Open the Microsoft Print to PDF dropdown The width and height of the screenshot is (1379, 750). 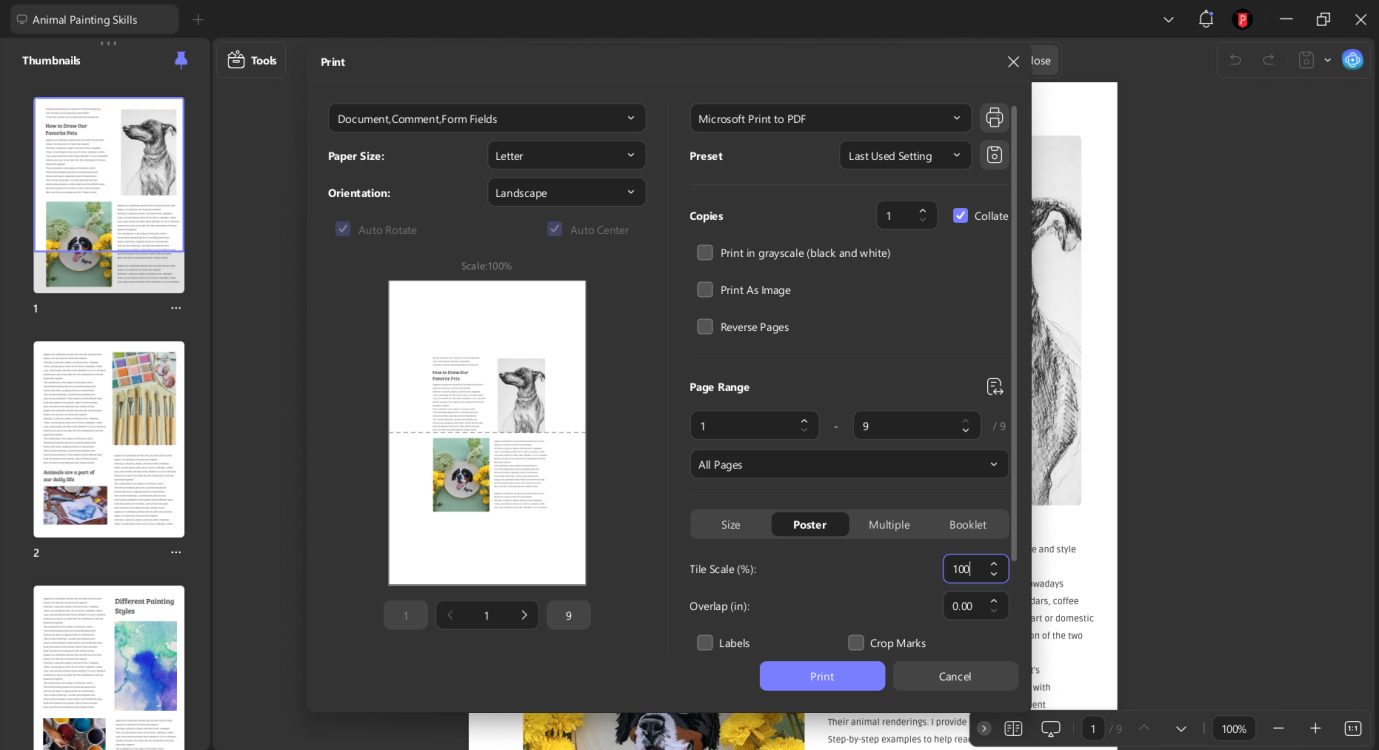click(829, 119)
